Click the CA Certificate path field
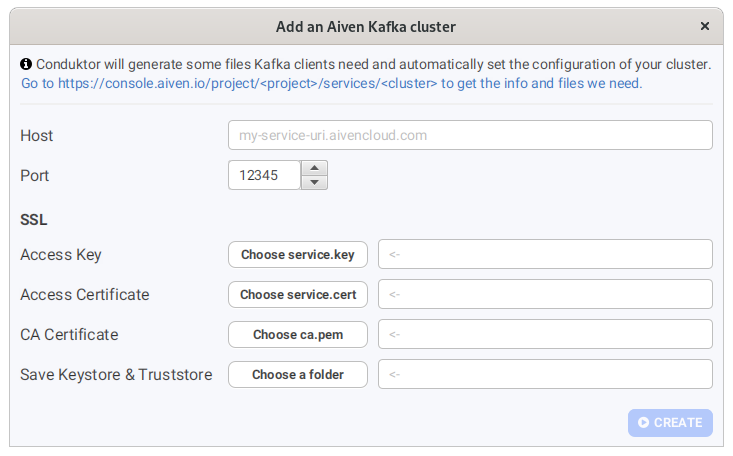 (x=545, y=334)
